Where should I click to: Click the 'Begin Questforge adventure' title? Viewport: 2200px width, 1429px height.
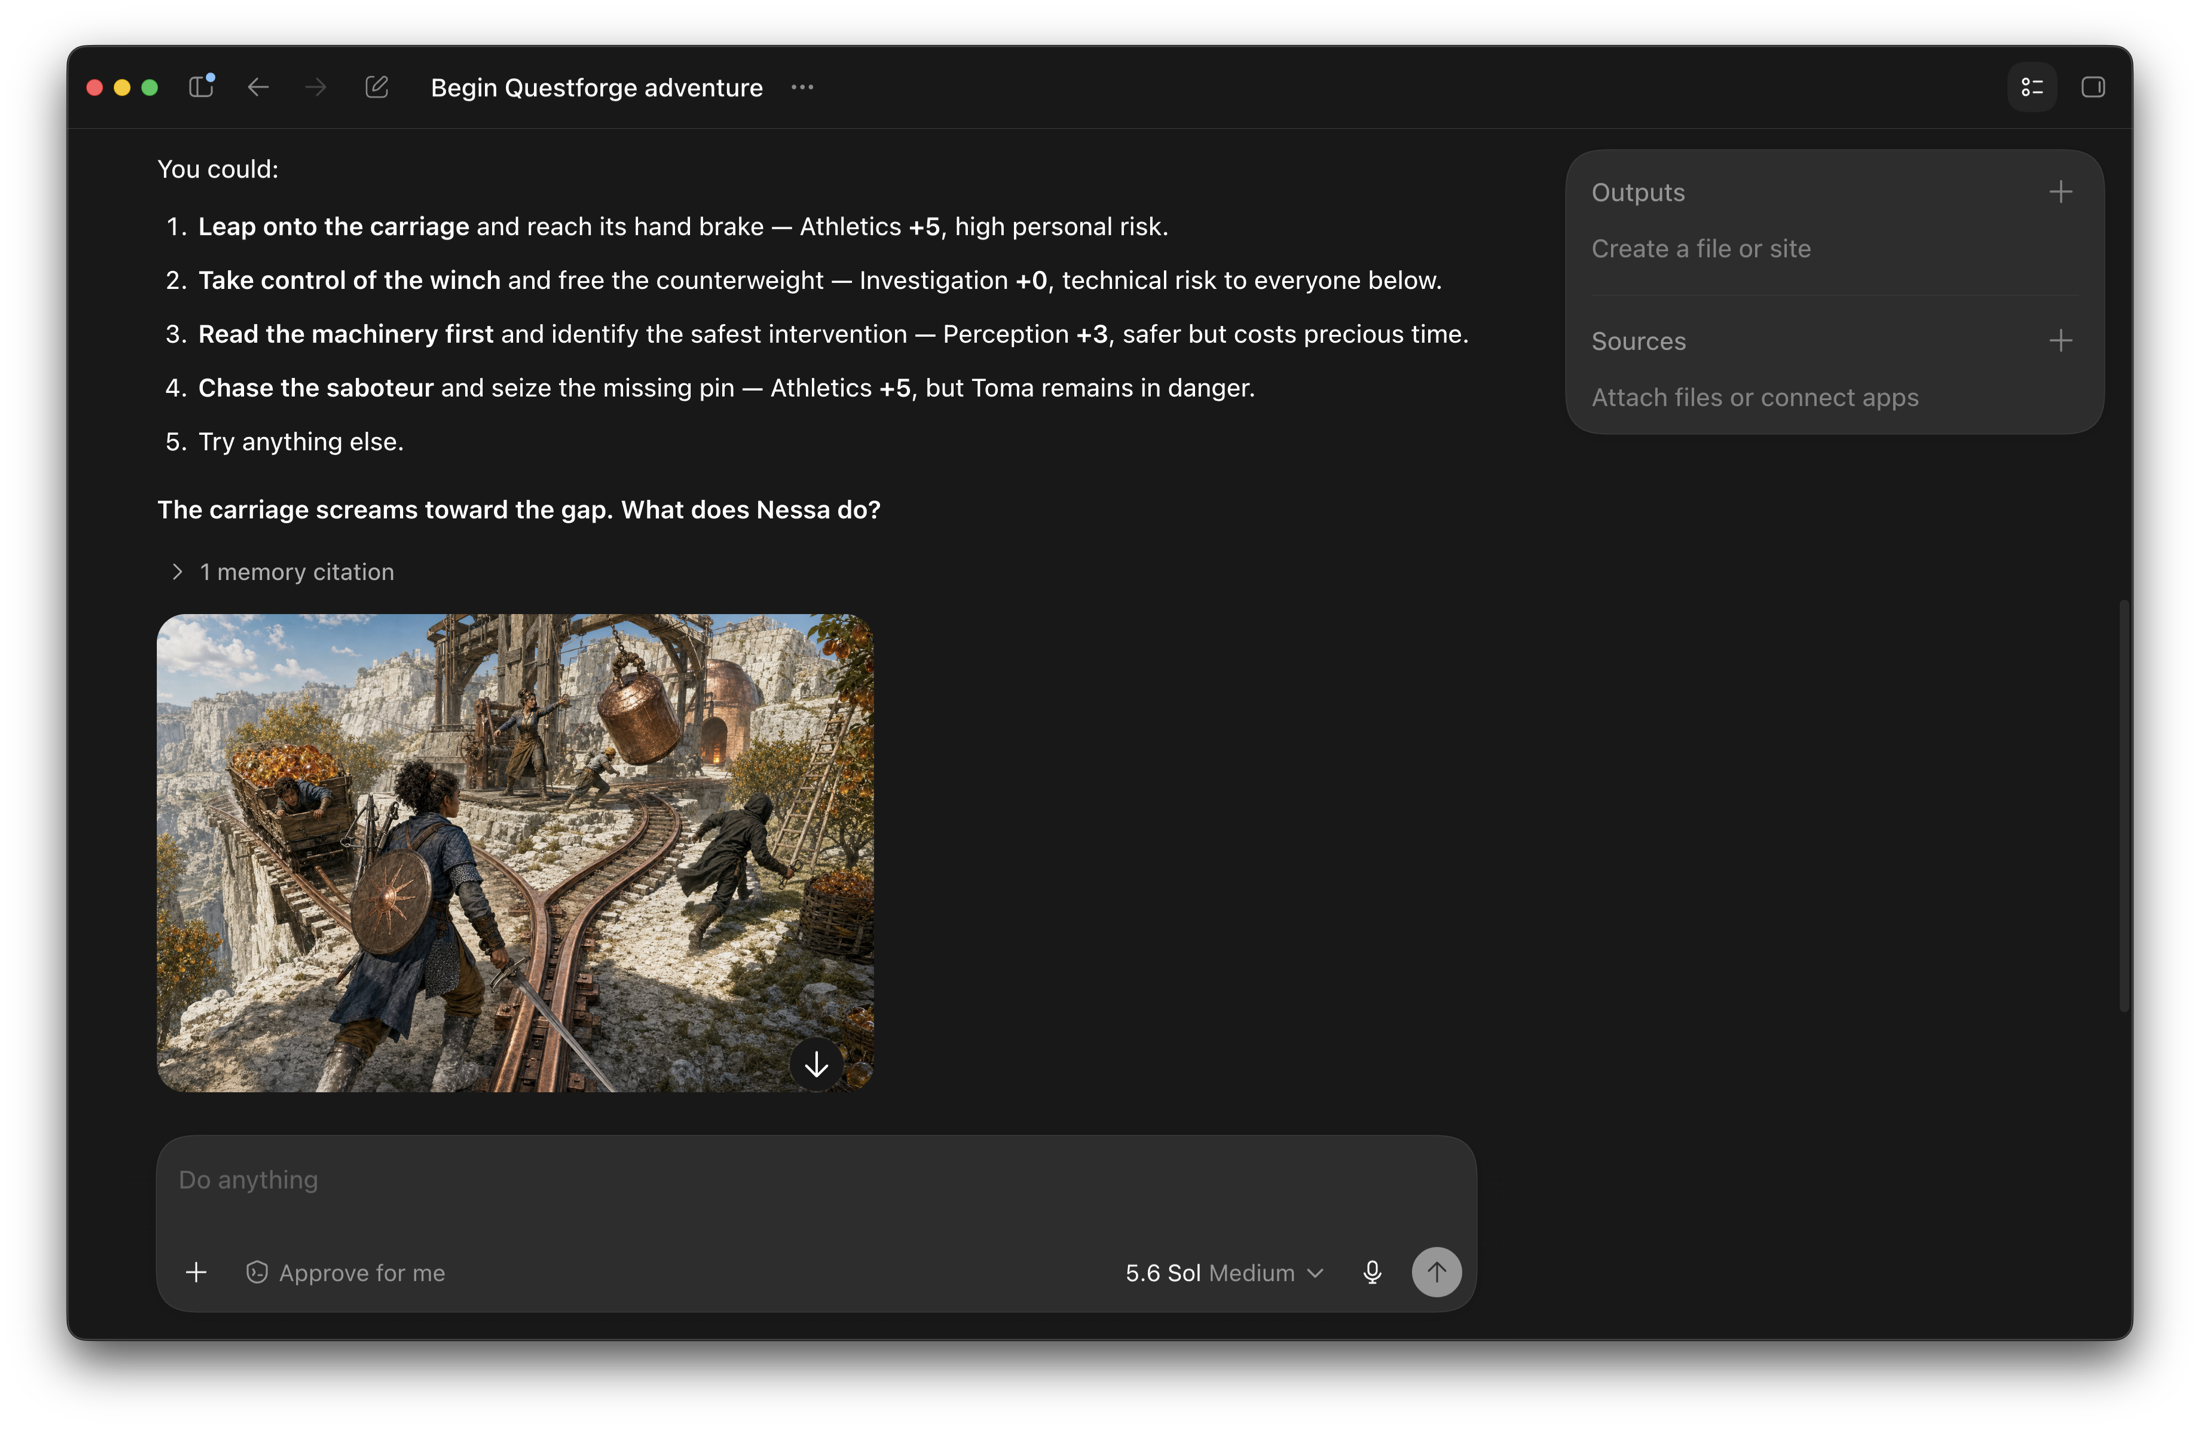tap(596, 87)
